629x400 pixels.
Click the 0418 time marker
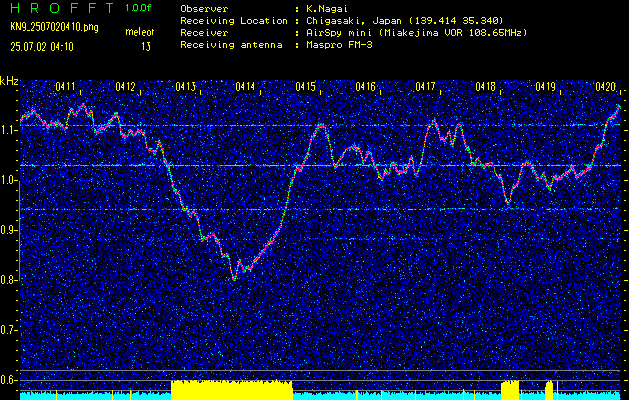pos(485,86)
